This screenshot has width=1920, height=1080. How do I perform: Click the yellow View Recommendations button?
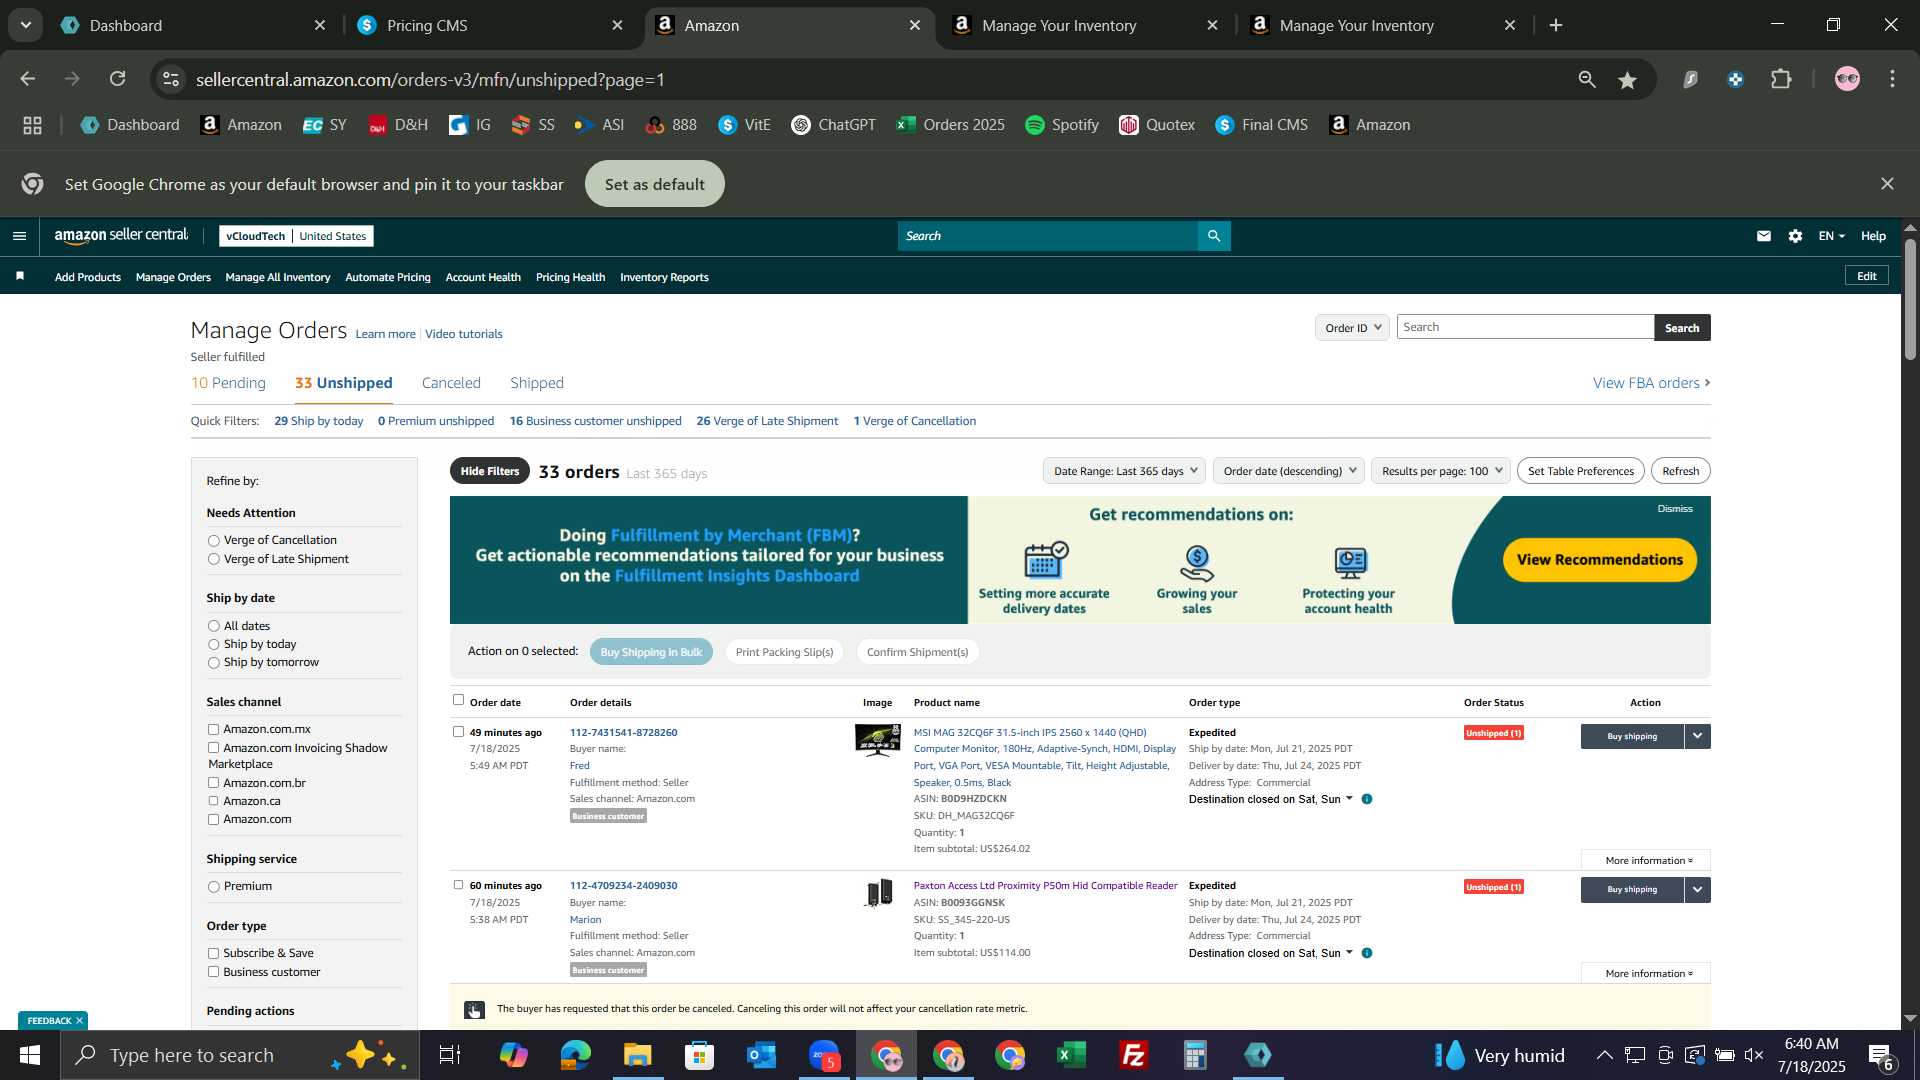tap(1600, 560)
